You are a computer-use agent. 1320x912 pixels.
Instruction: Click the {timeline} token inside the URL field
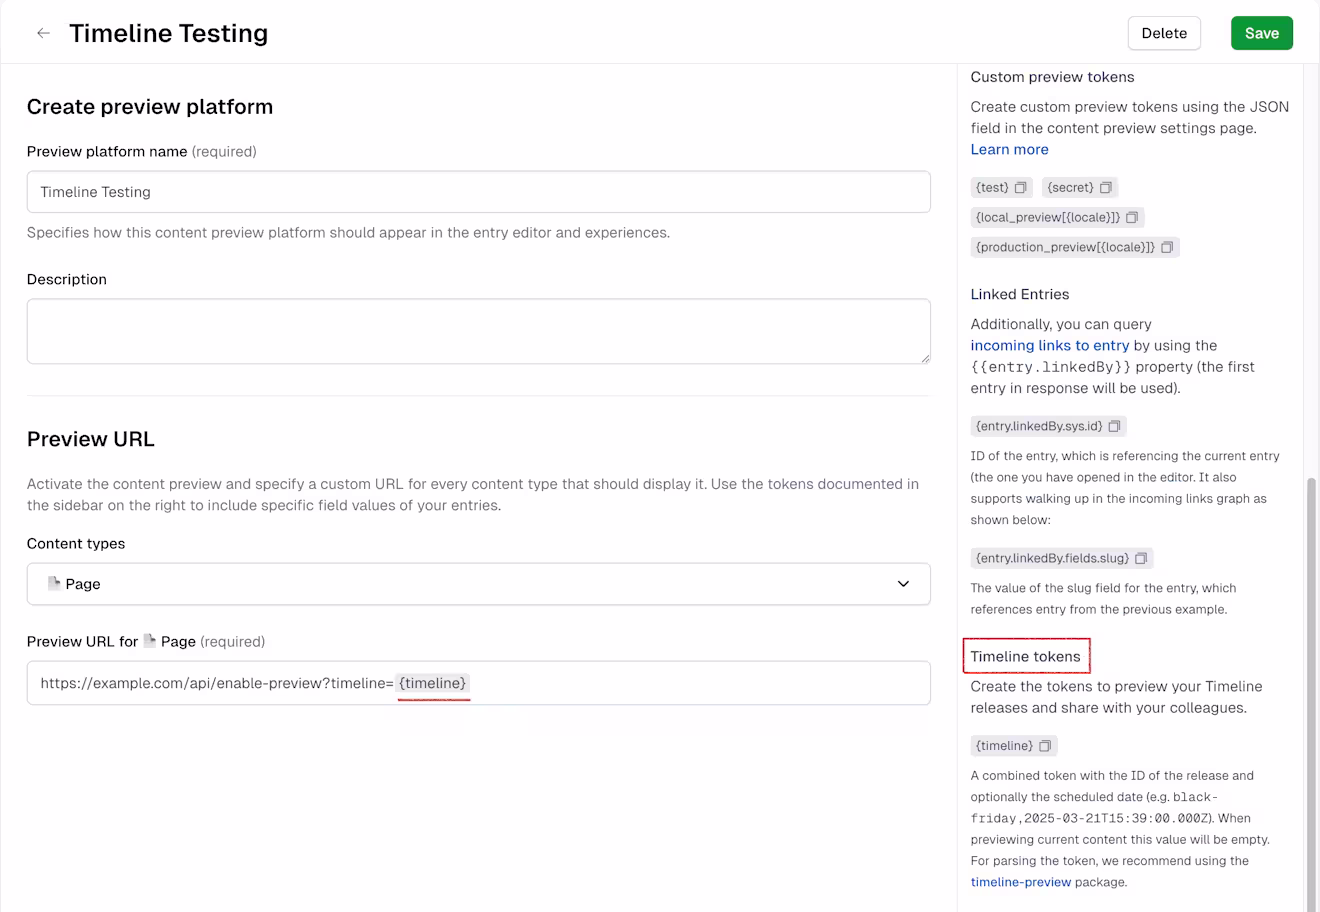(x=433, y=683)
